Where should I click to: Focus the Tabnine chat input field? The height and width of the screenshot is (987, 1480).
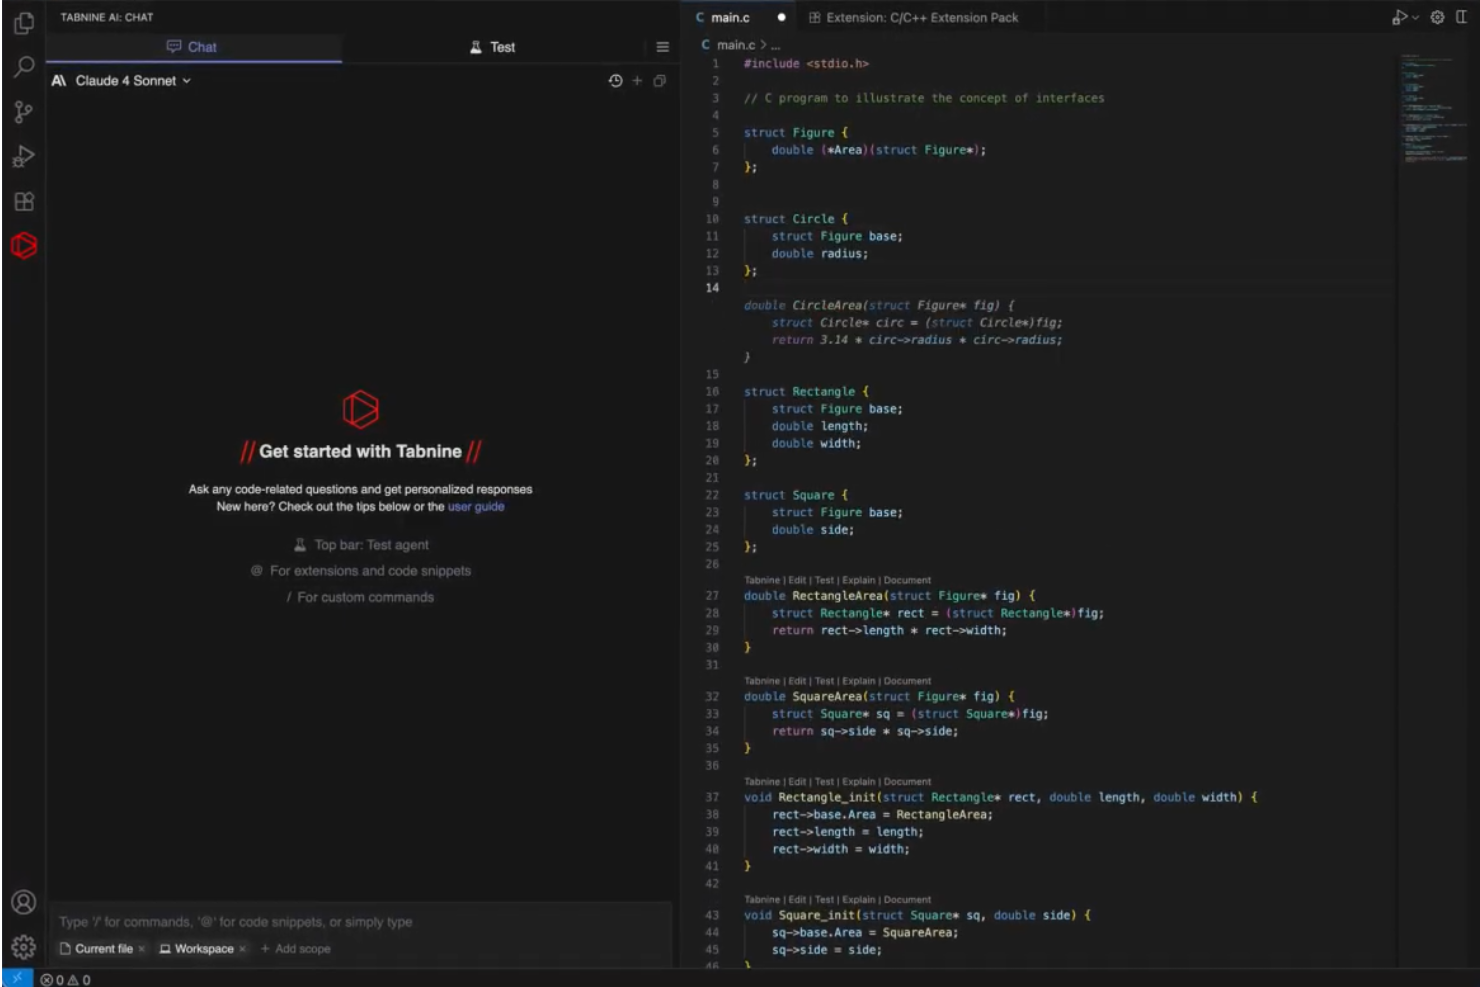coord(360,922)
